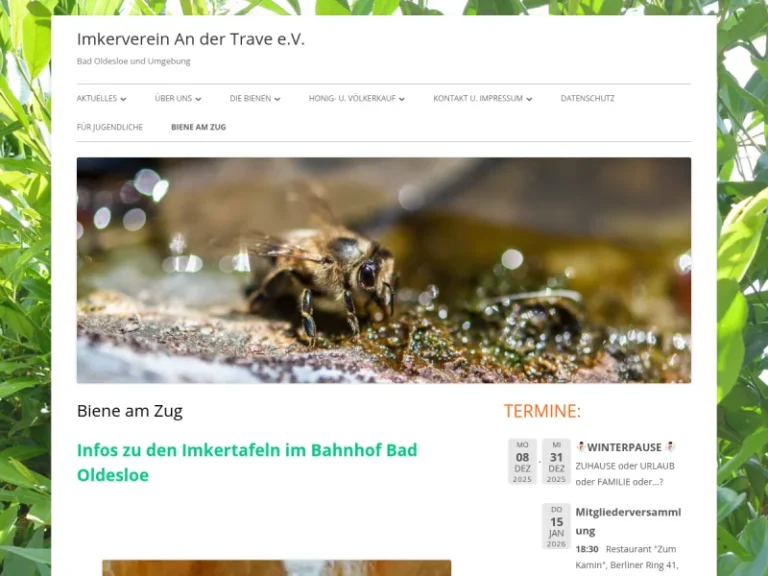Expand the Die Bienen submenu chevron
Viewport: 768px width, 576px height.
point(277,99)
